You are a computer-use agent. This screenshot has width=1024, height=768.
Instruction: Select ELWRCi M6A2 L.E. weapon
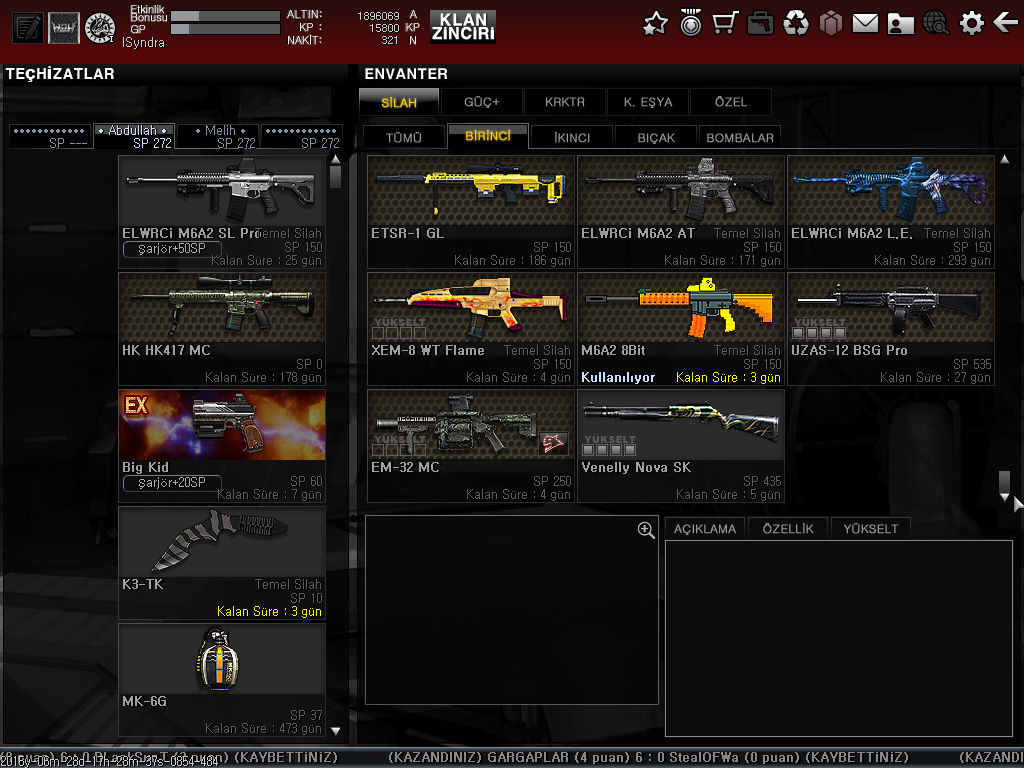coord(891,212)
